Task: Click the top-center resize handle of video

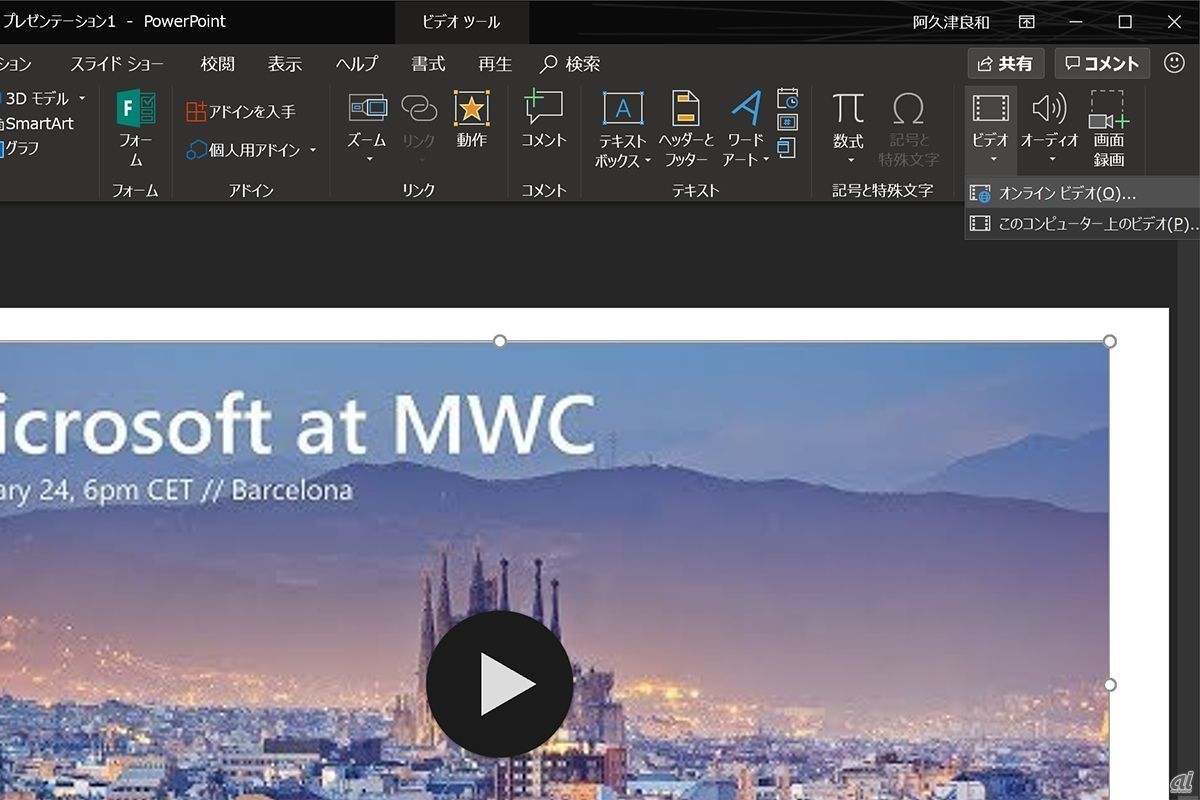Action: (500, 341)
